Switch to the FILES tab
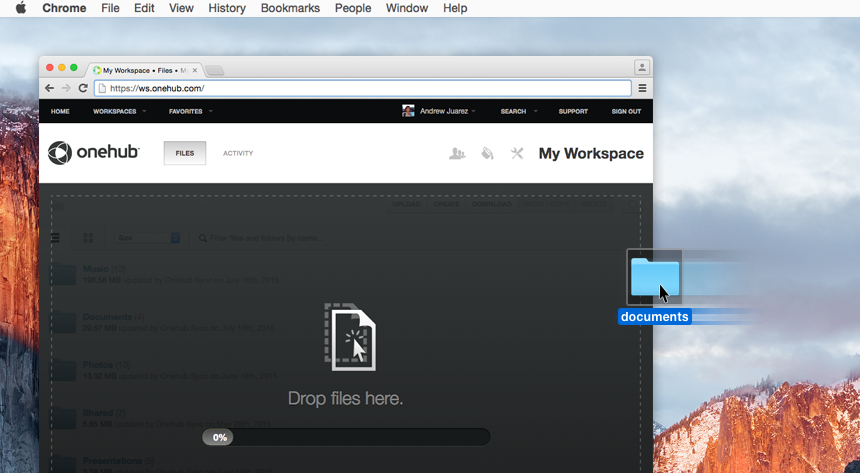860x473 pixels. [185, 153]
